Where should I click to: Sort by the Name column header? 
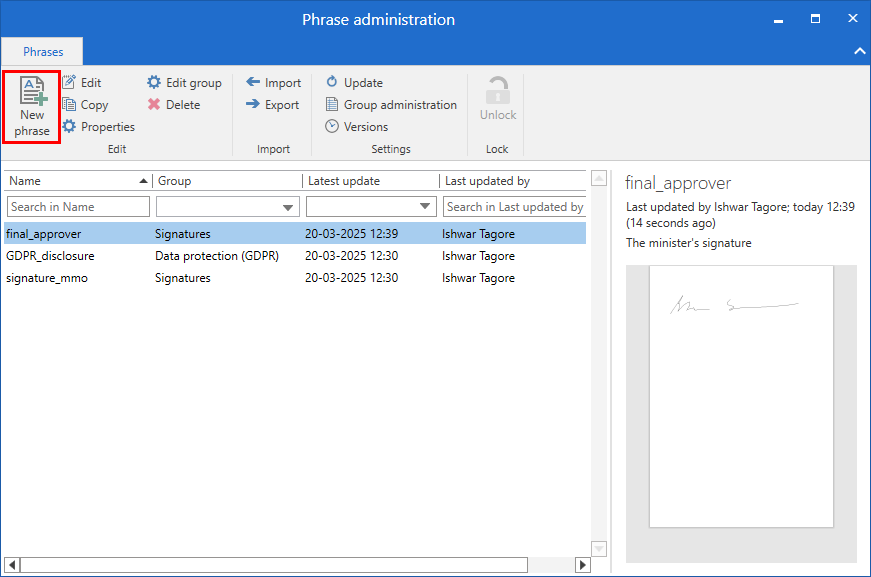pos(70,181)
